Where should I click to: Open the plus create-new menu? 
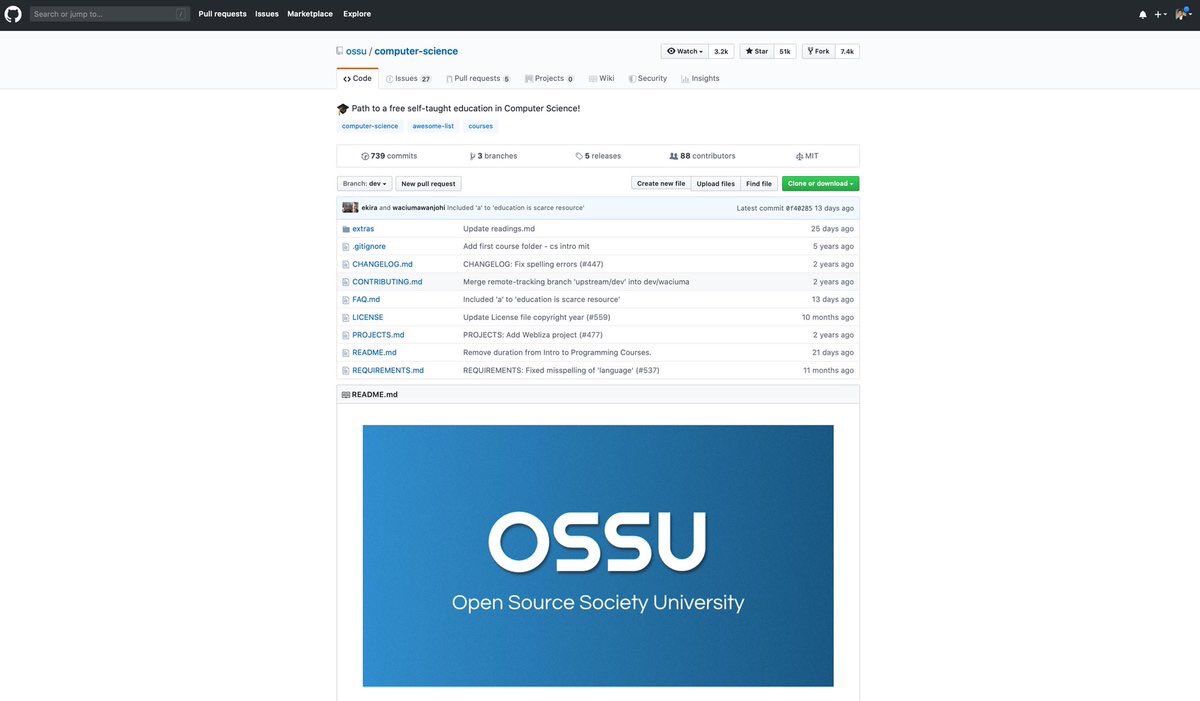(1160, 14)
